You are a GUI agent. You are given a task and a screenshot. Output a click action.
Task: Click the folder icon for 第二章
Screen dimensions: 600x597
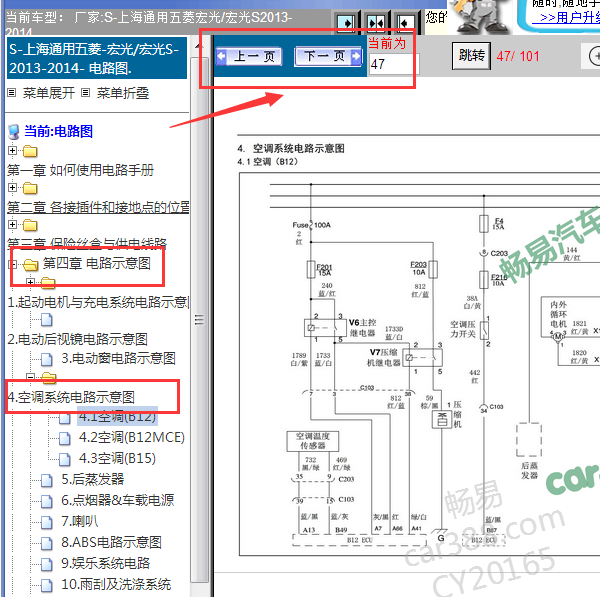tap(30, 188)
